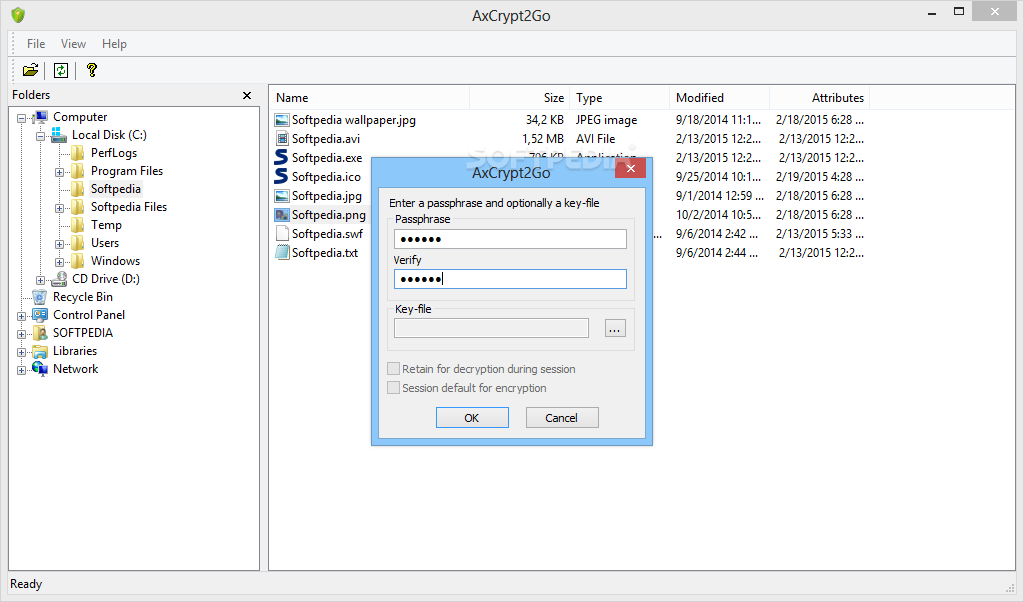Click the Passphrase input field
The width and height of the screenshot is (1024, 602).
[x=510, y=239]
